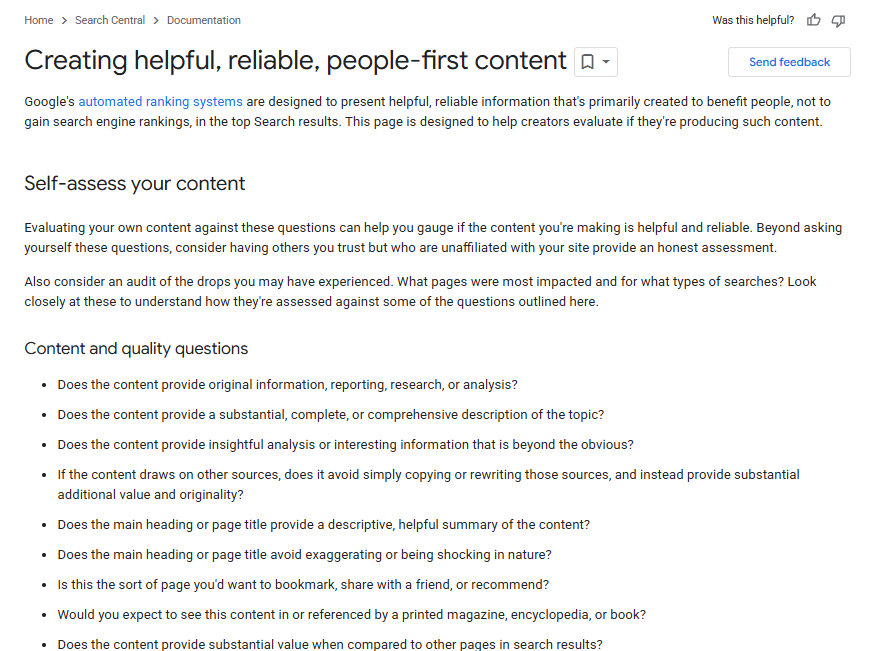
Task: Click the thumbs down not helpful icon
Action: coord(838,21)
